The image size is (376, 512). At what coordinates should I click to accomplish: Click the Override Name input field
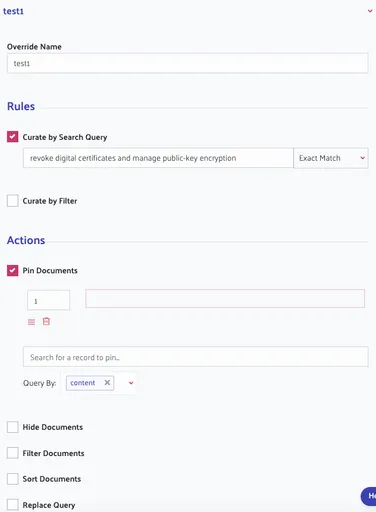(x=188, y=63)
